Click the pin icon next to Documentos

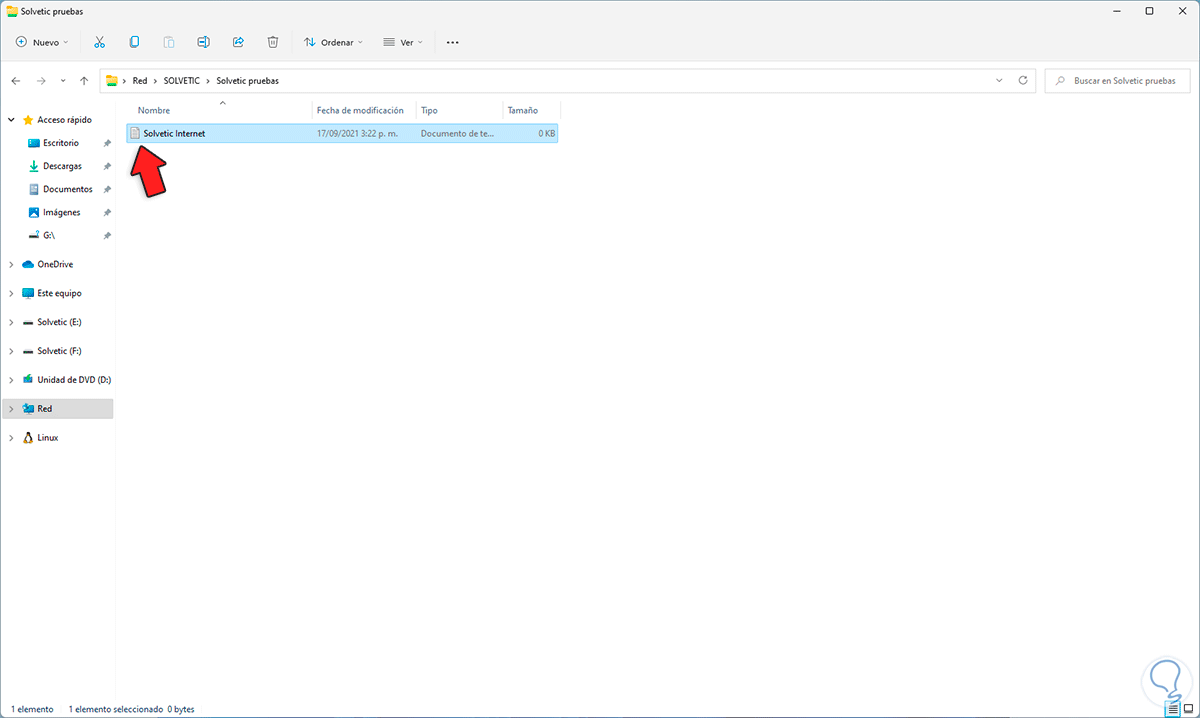coord(107,189)
